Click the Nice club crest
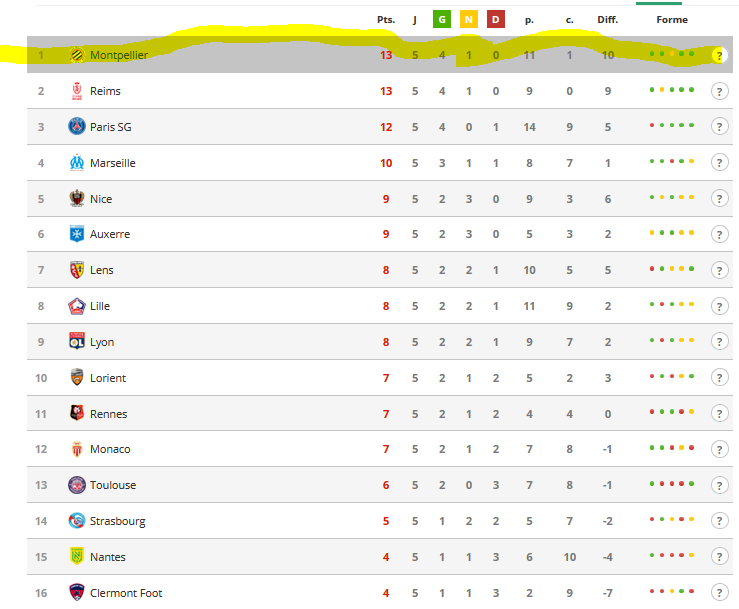This screenshot has height=609, width=739. 77,198
